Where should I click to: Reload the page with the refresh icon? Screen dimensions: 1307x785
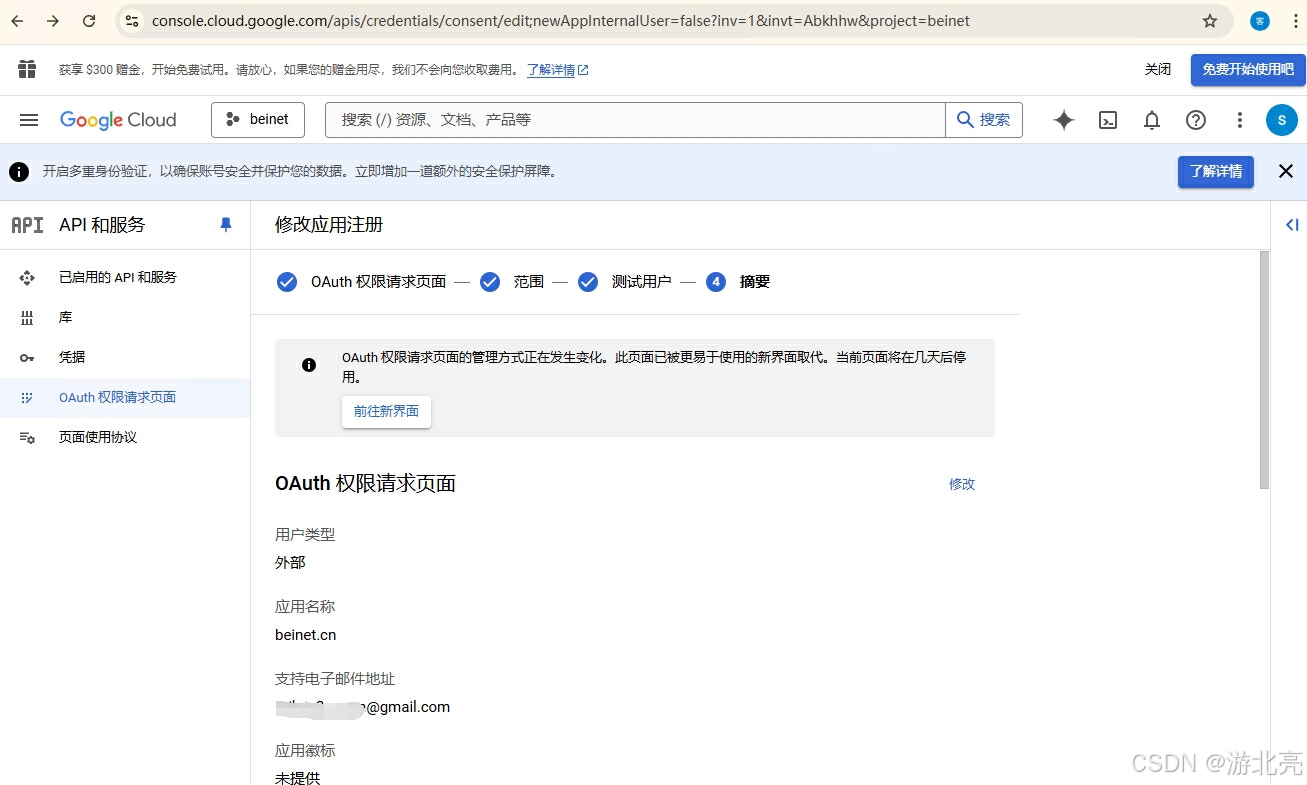click(x=89, y=21)
